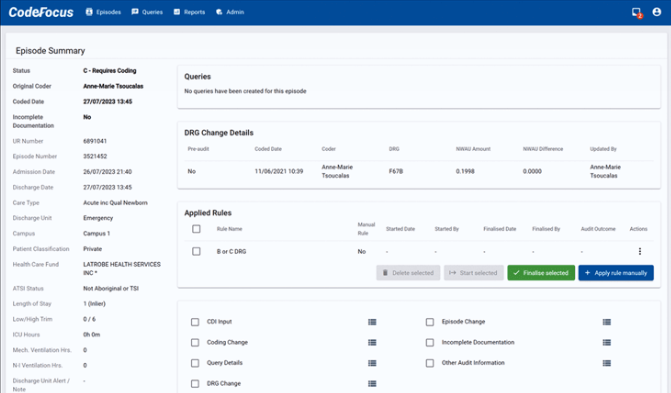Open three-dot actions for B or C DRG
Screen dimensions: 671x393
640,251
